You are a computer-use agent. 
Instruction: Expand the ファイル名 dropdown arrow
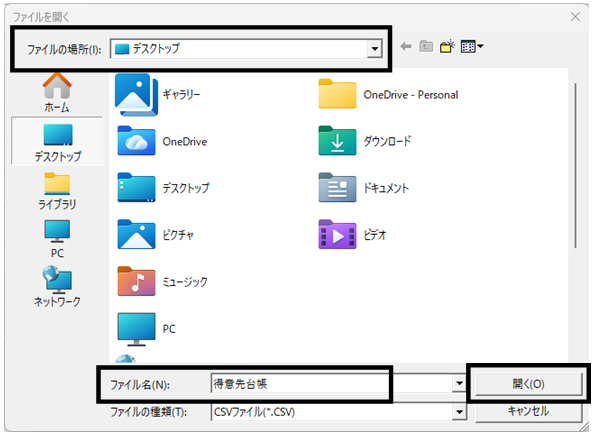click(x=459, y=383)
